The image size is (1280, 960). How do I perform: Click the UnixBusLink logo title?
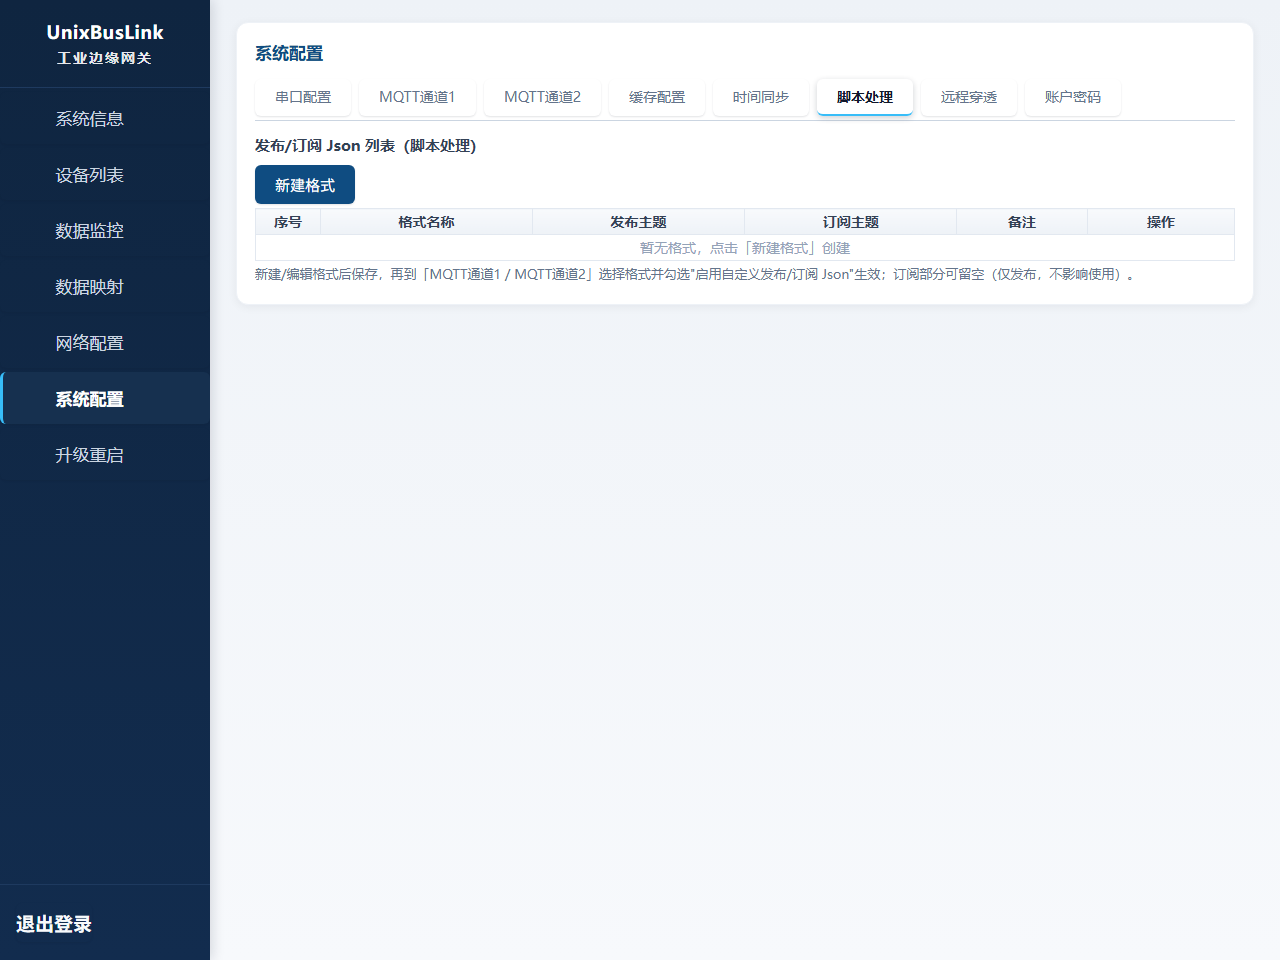(105, 32)
